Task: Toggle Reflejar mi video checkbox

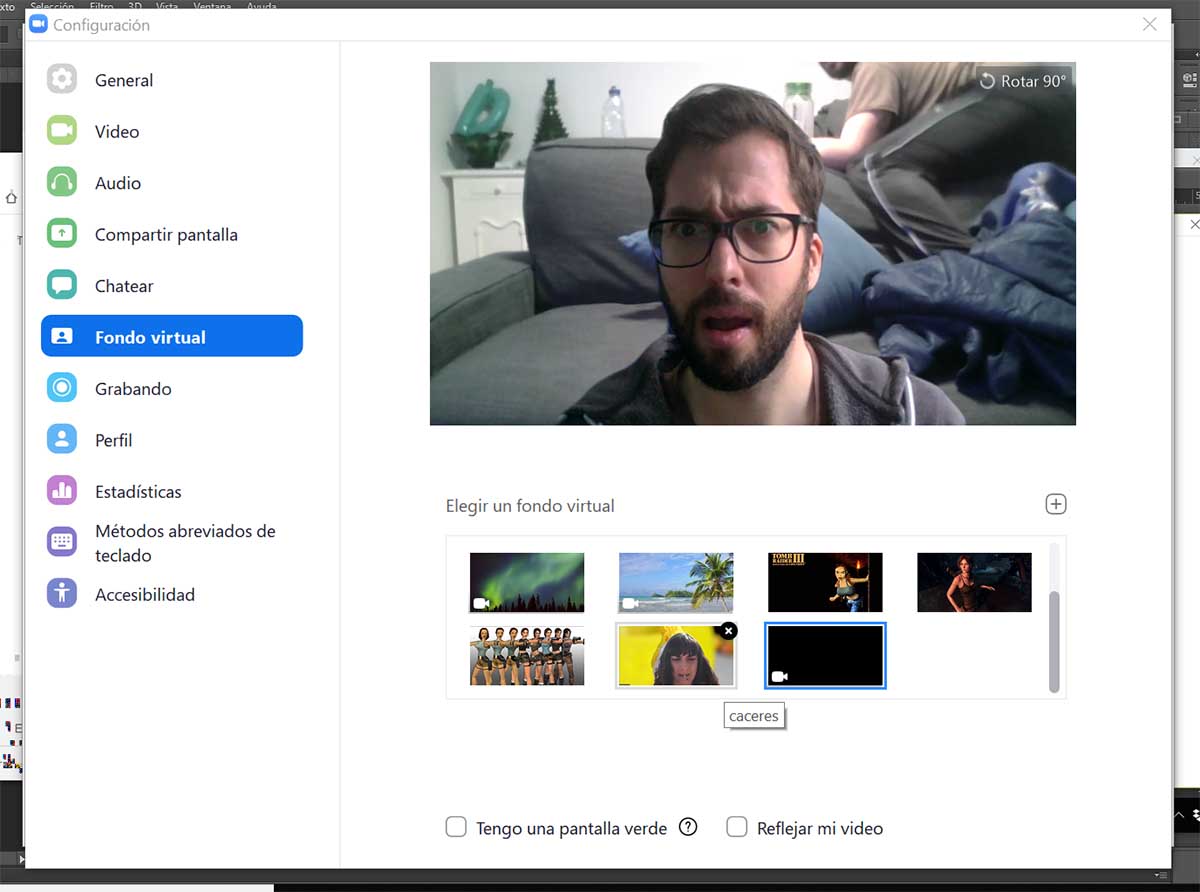Action: (737, 827)
